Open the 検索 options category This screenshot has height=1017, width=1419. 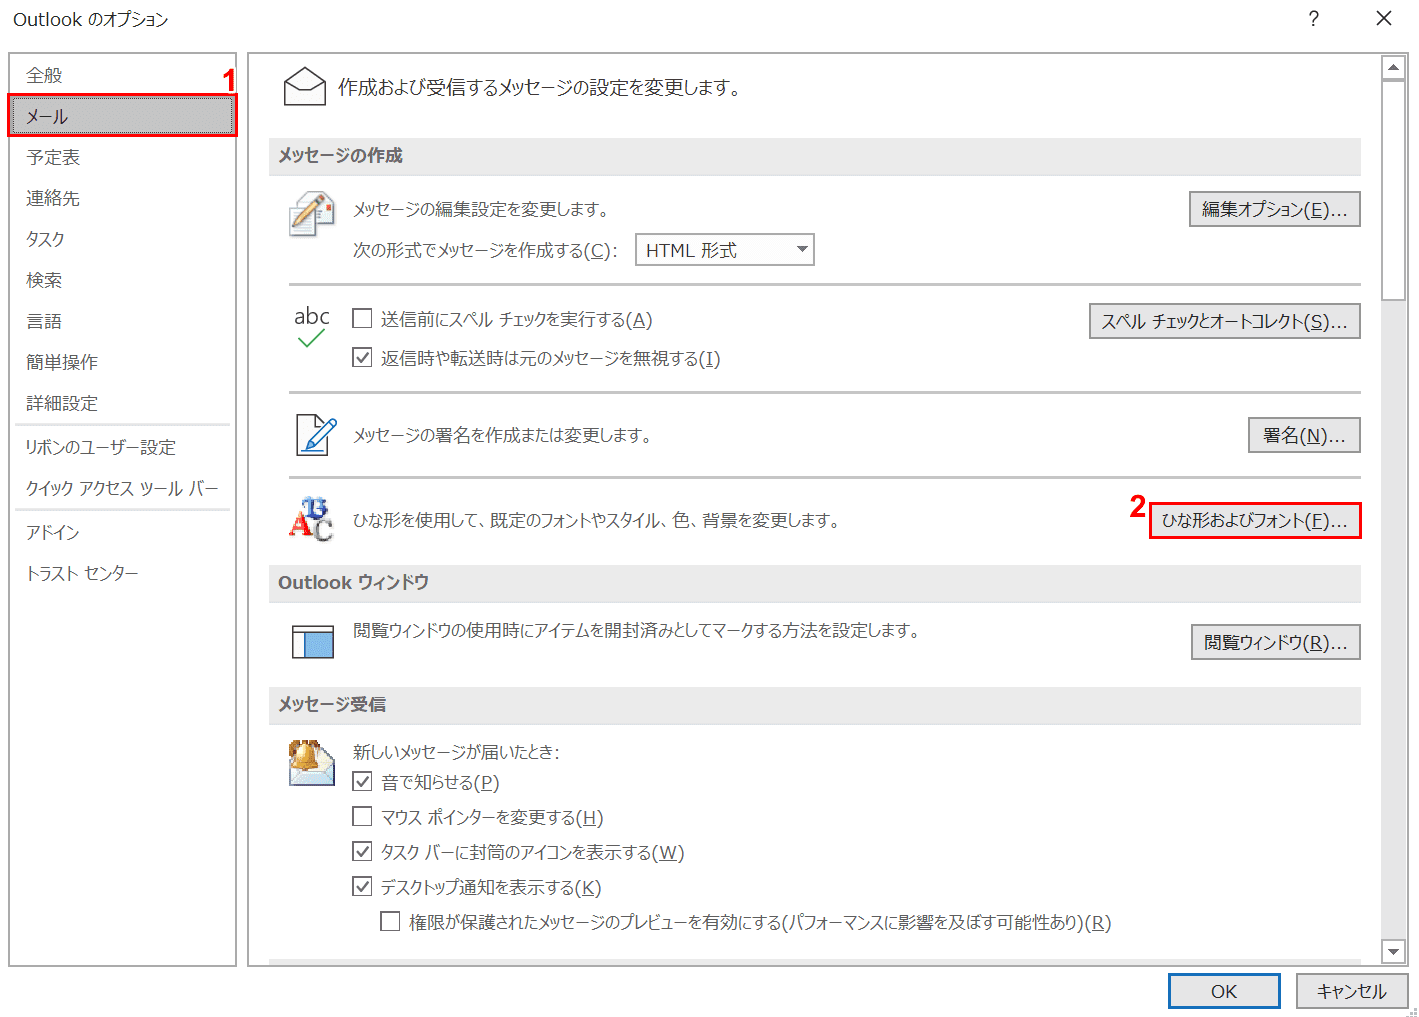pyautogui.click(x=123, y=280)
